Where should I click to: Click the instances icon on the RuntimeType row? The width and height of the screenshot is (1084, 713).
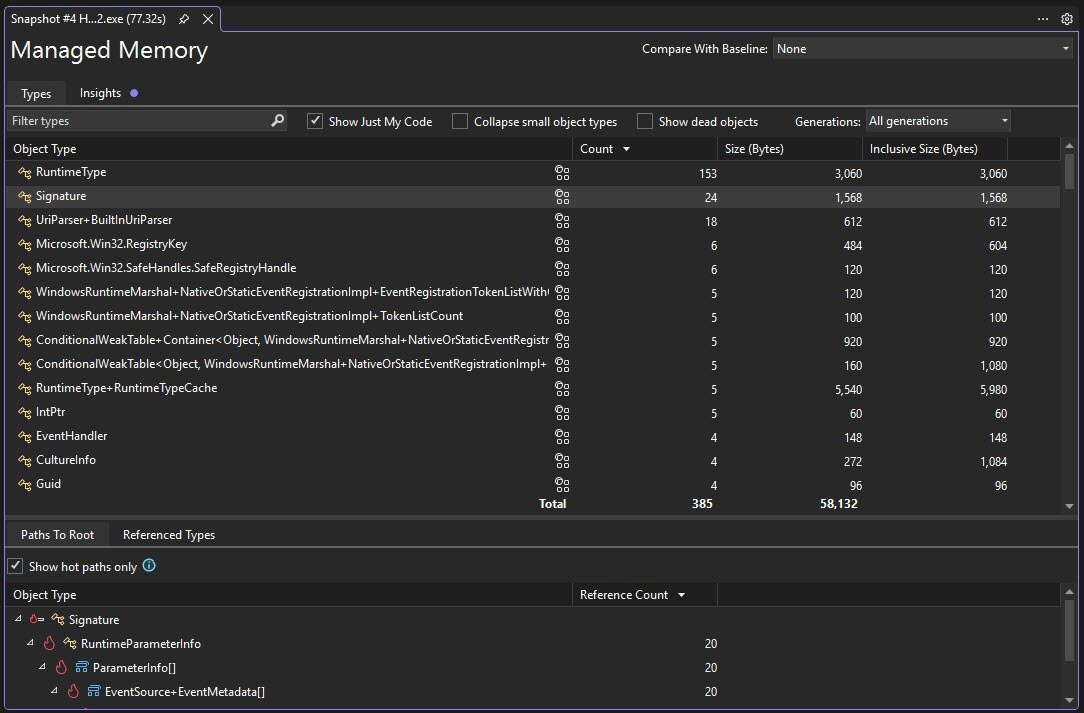(x=562, y=172)
